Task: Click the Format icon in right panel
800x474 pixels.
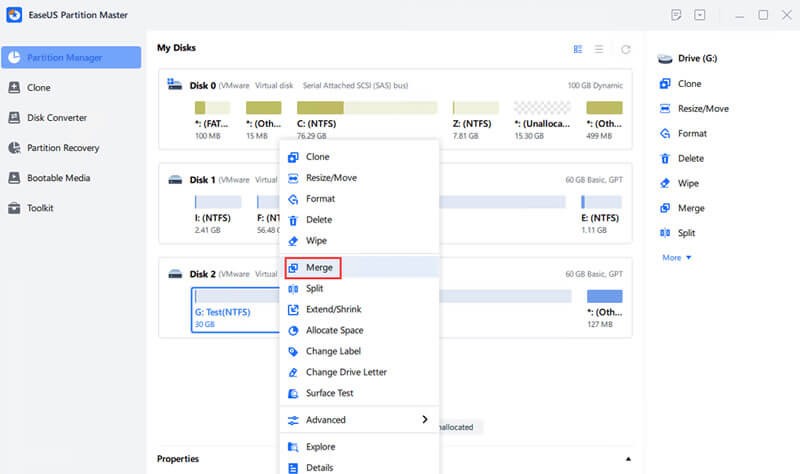Action: [665, 134]
